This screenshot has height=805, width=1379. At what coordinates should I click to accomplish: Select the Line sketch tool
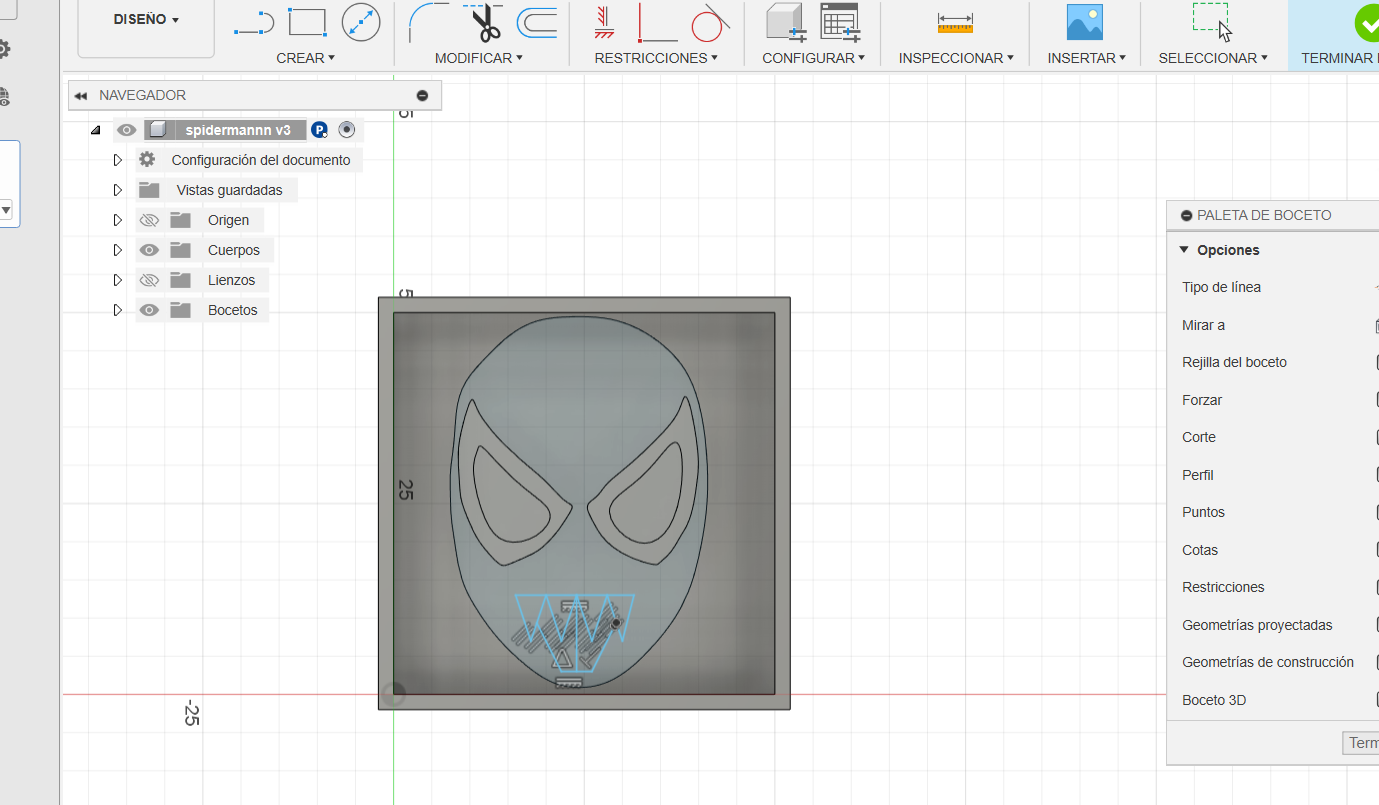tap(254, 22)
